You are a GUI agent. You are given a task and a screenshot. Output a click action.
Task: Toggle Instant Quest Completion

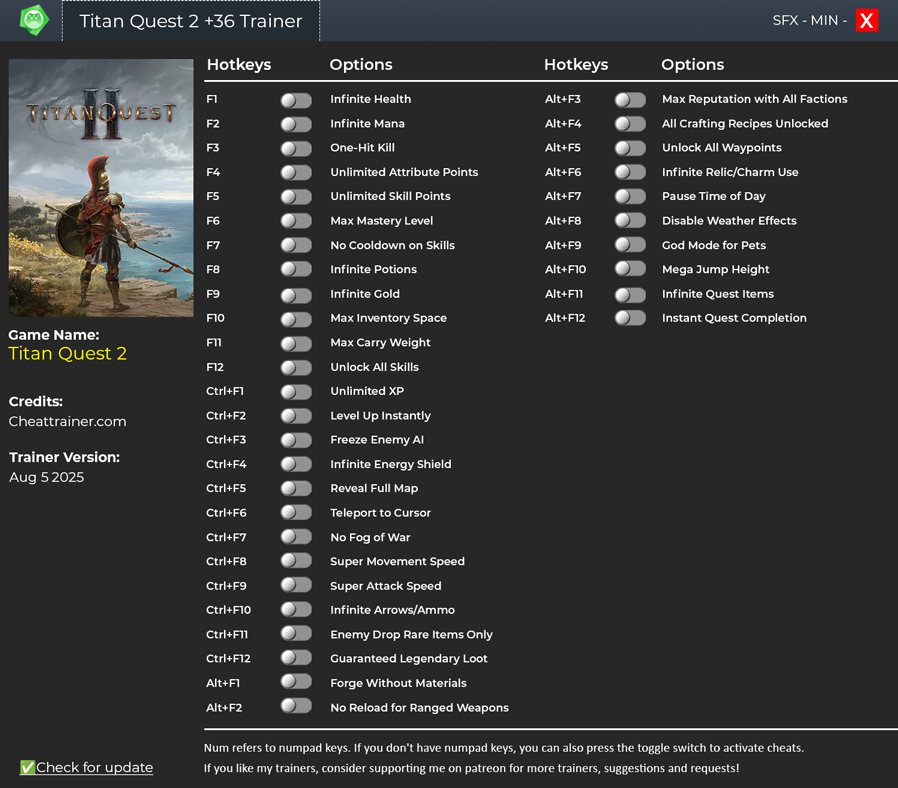click(630, 318)
